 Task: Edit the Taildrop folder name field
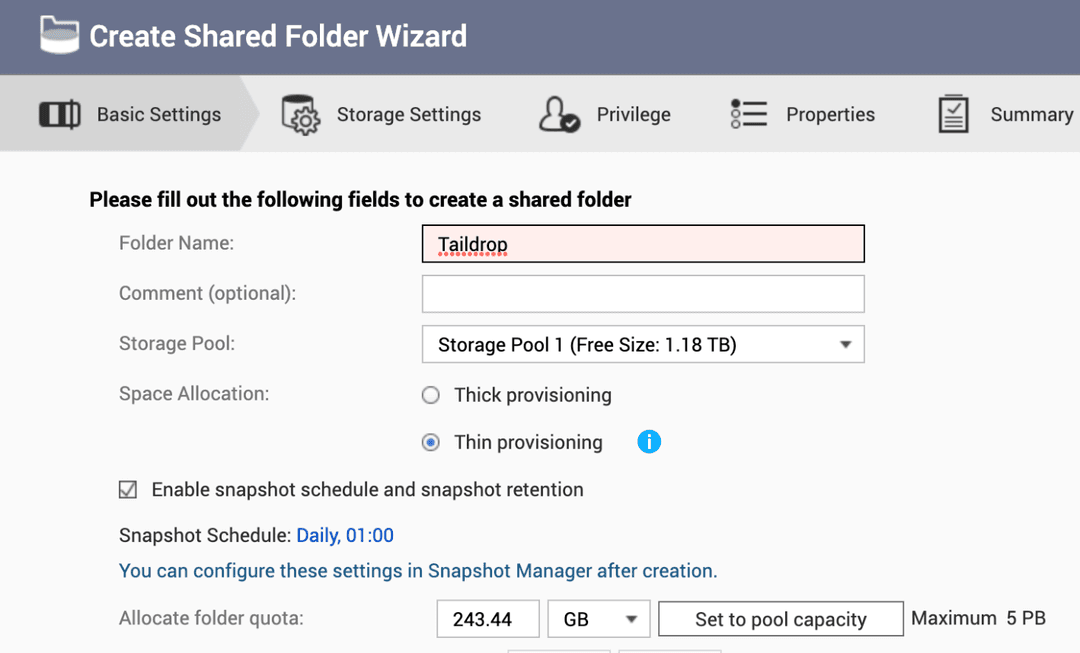643,243
